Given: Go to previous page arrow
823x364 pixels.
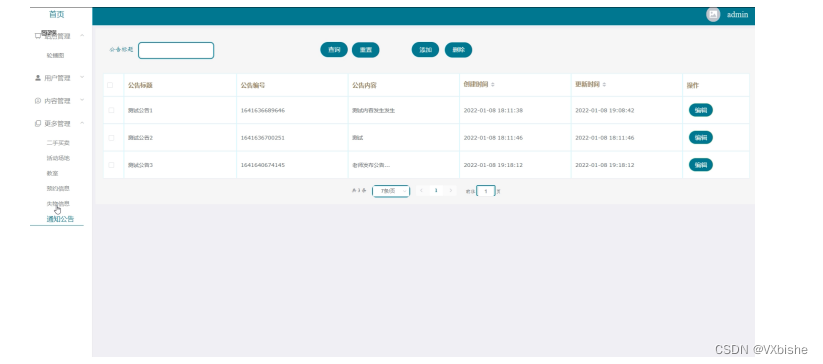Looking at the screenshot, I should click(421, 191).
